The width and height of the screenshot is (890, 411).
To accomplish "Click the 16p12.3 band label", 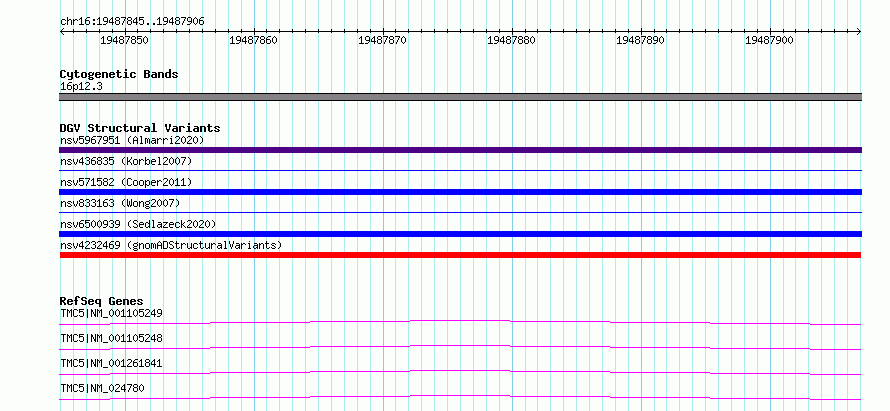I will point(81,87).
